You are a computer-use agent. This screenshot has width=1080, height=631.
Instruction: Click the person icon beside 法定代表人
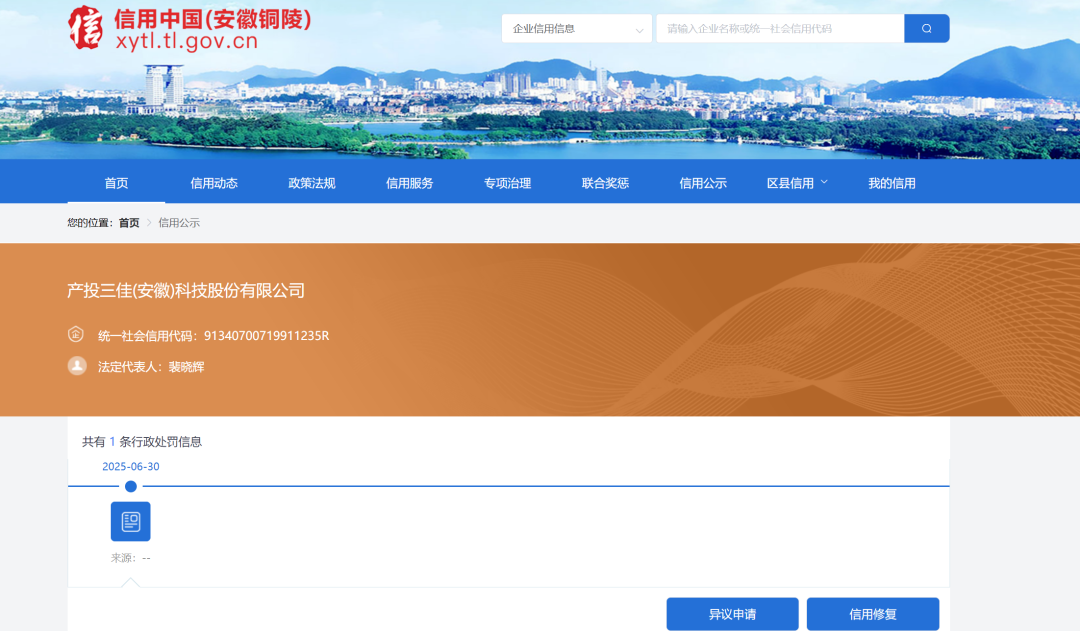tap(77, 365)
